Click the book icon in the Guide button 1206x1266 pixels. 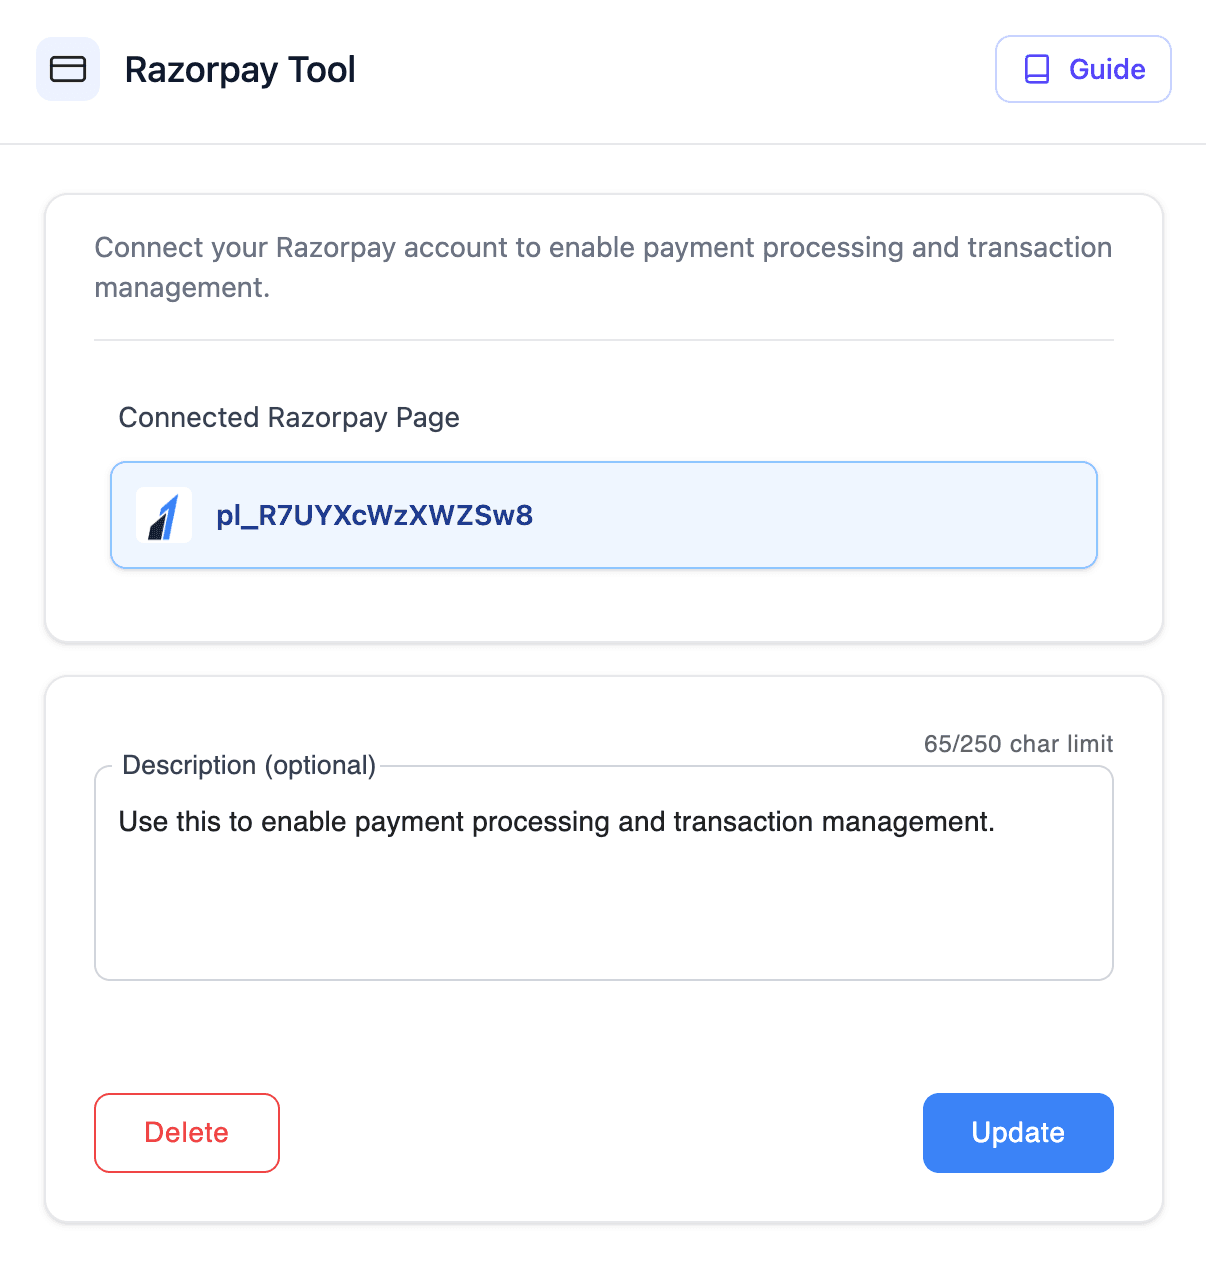point(1037,69)
